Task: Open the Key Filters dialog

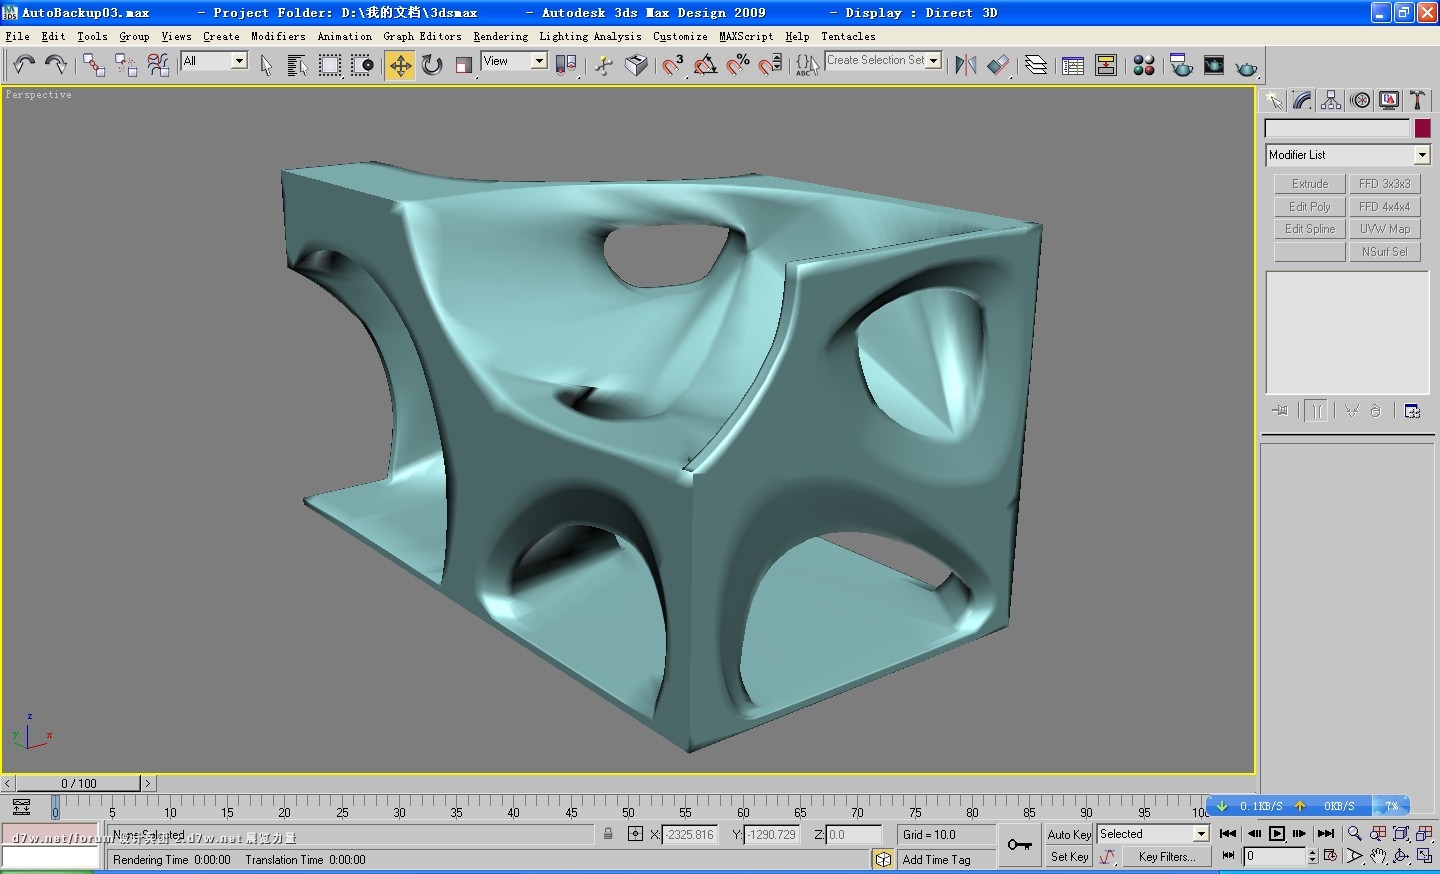Action: (x=1166, y=857)
